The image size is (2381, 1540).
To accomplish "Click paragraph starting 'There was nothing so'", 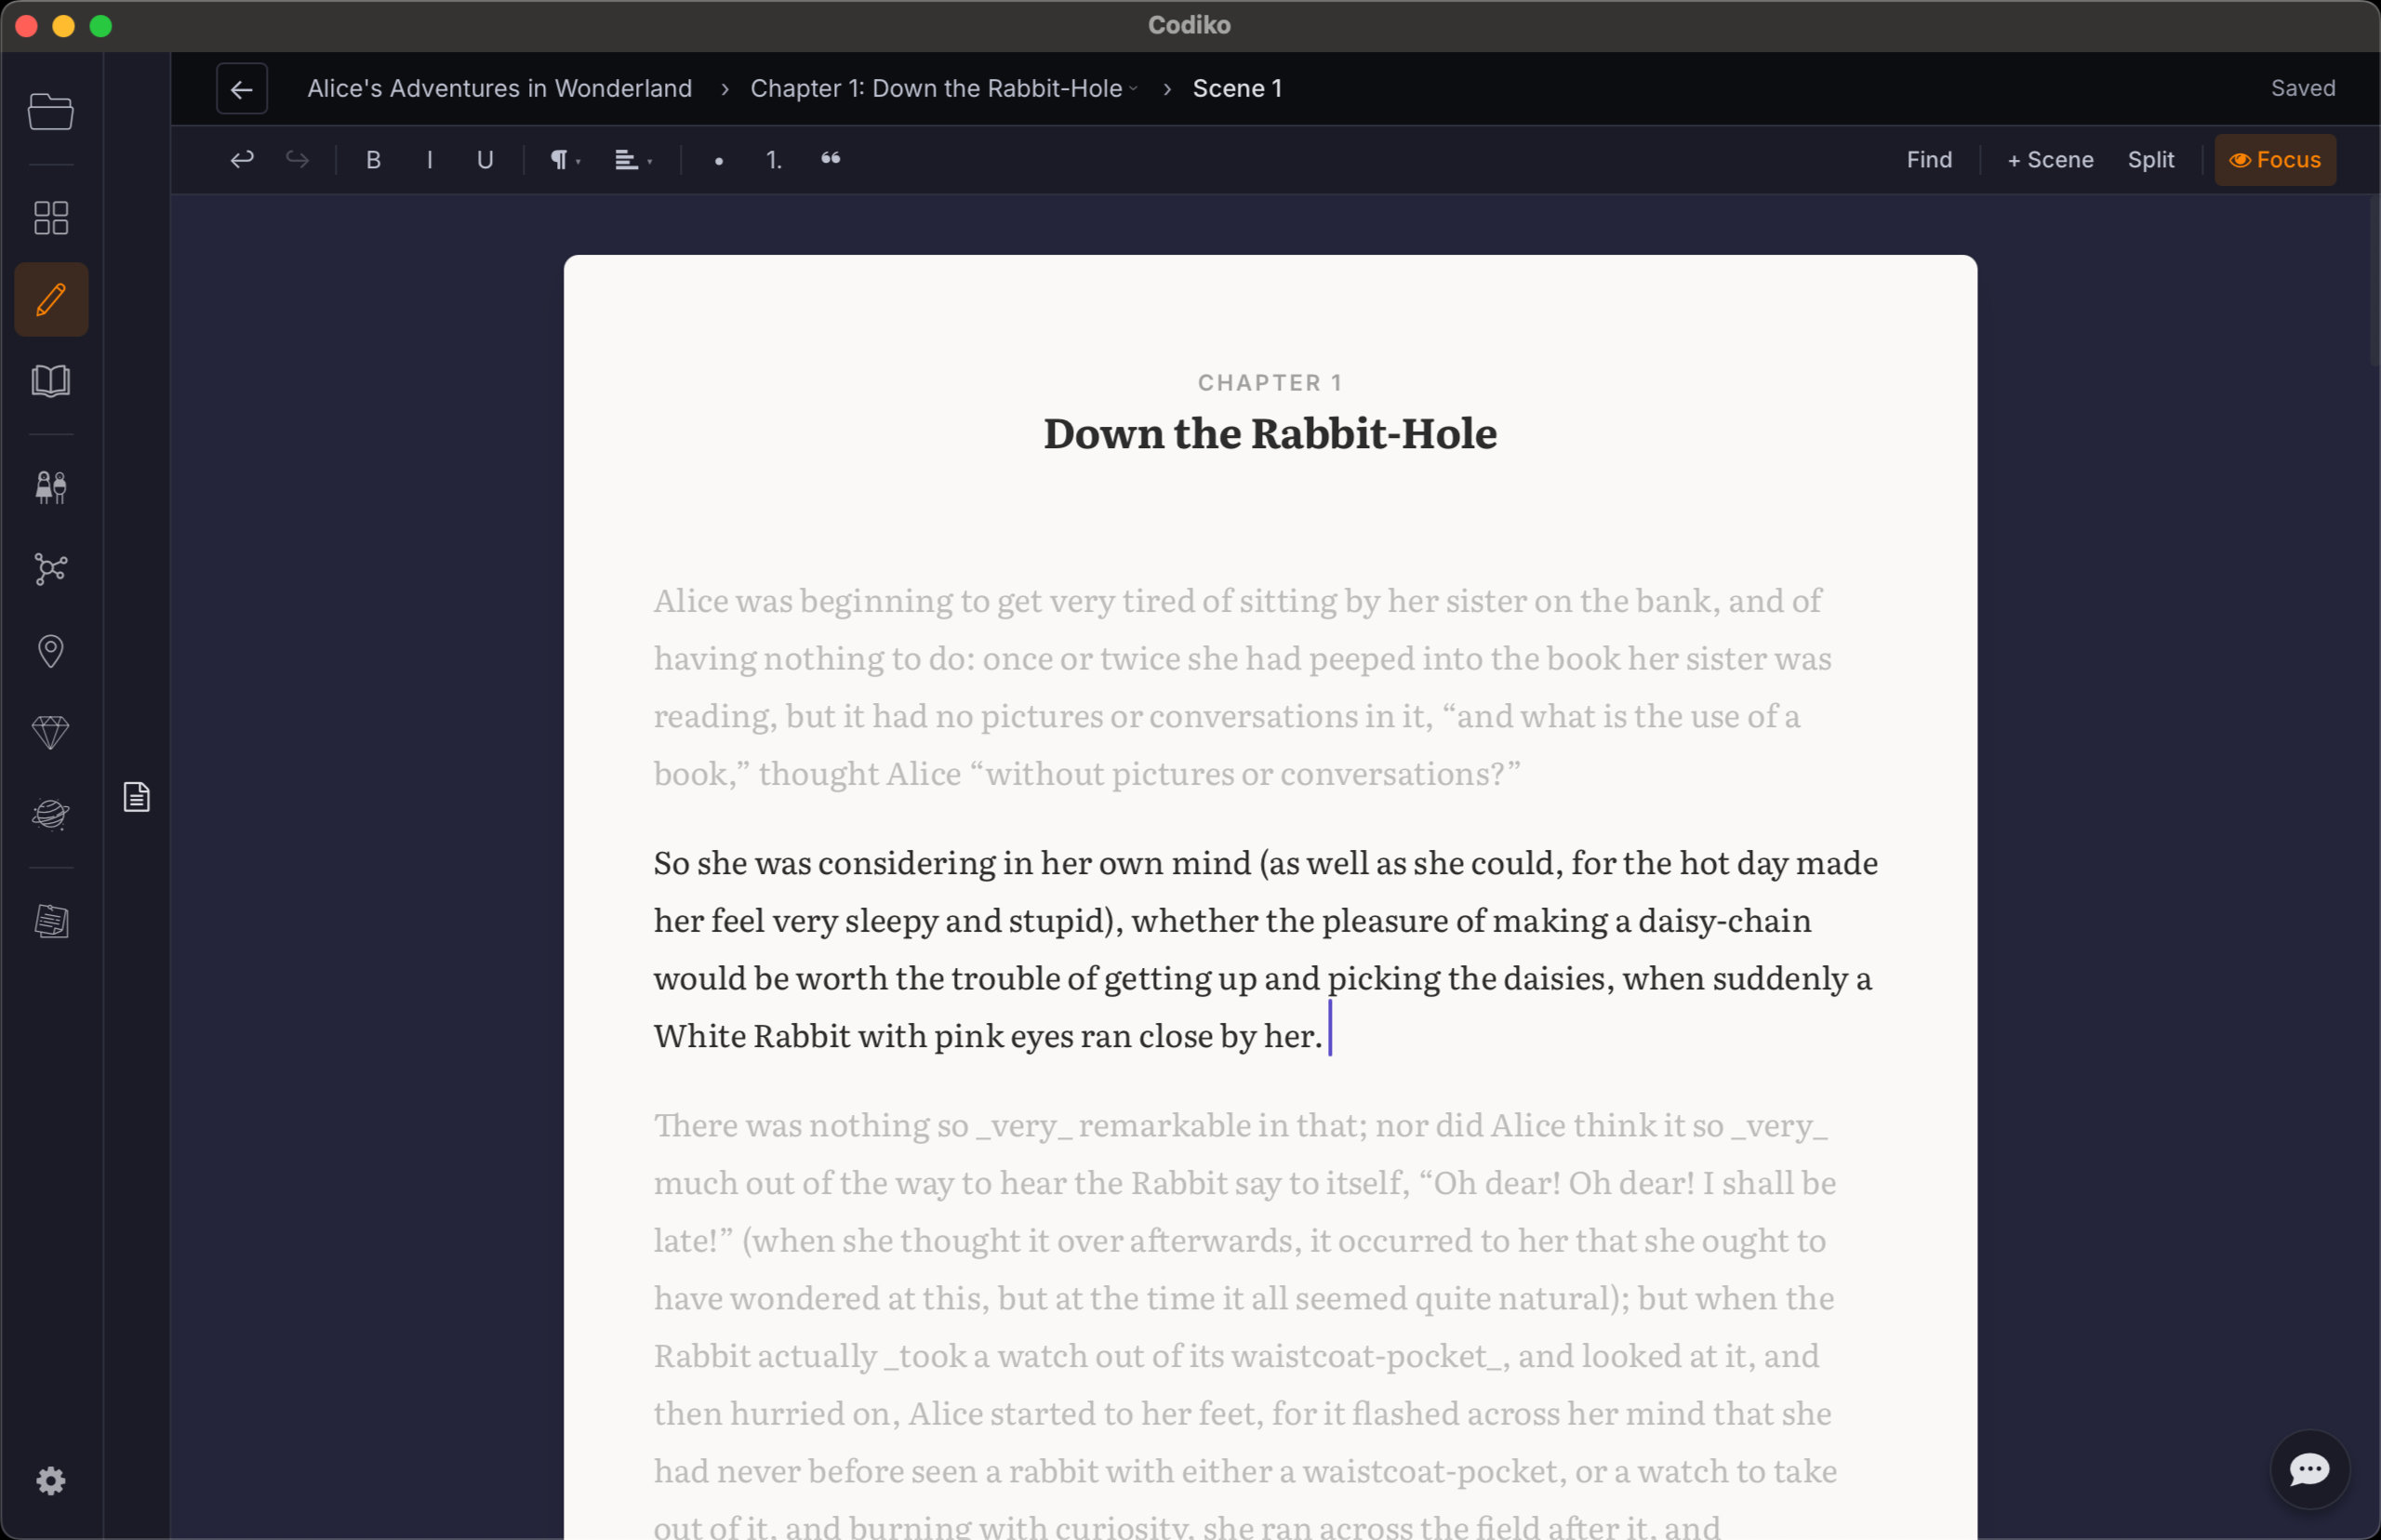I will 1245,1326.
